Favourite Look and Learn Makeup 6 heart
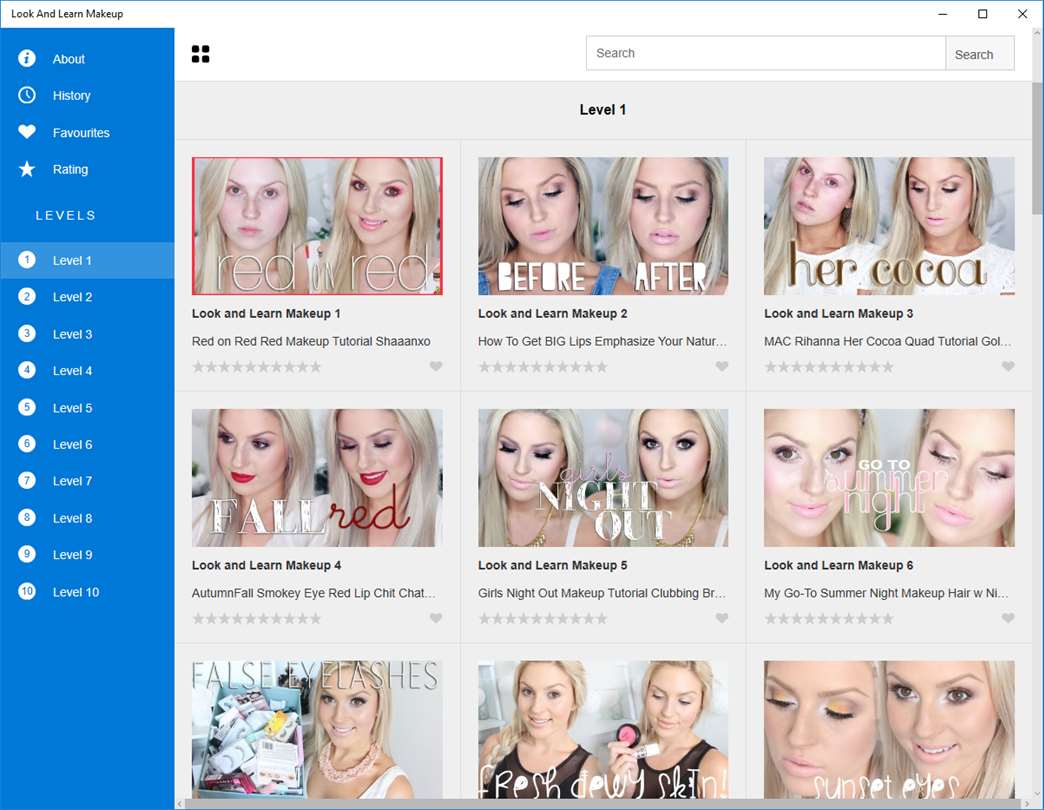1044x810 pixels. click(x=1008, y=618)
